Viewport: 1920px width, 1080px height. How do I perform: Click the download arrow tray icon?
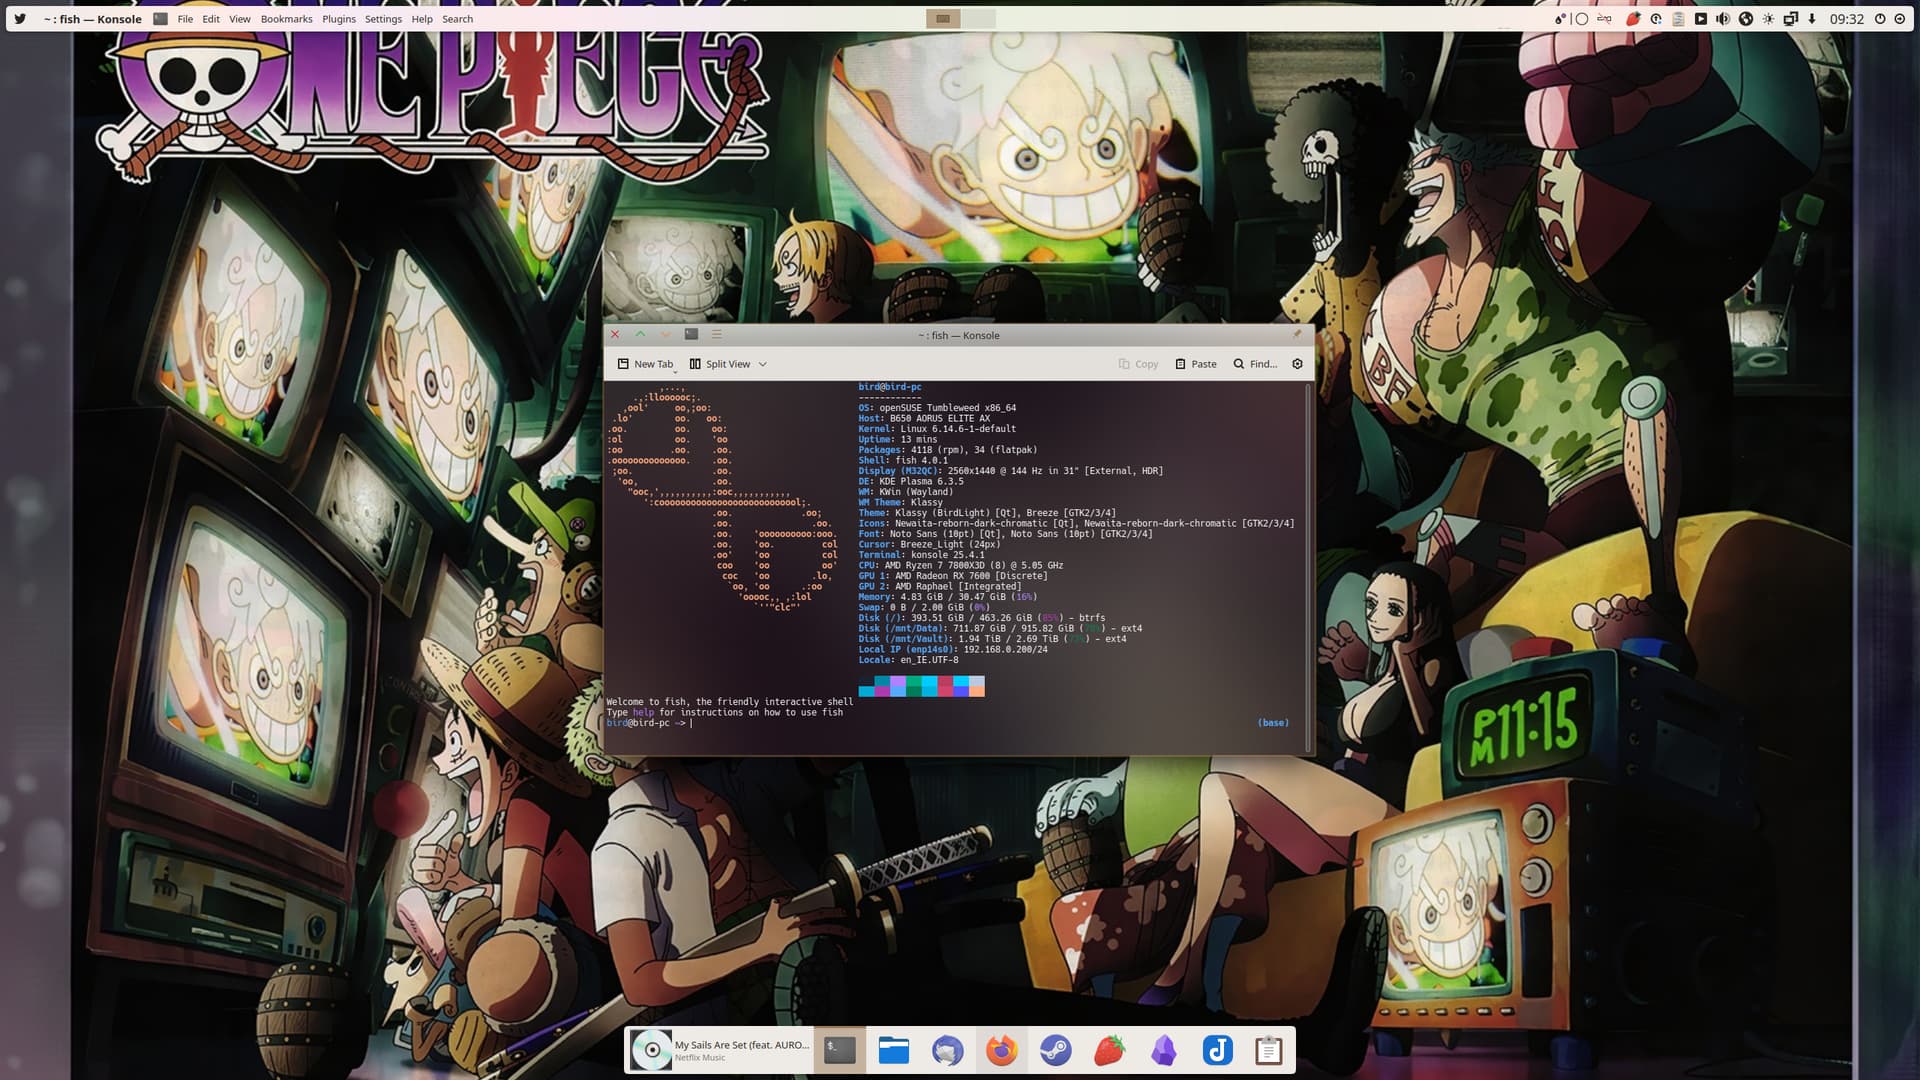pos(1812,19)
